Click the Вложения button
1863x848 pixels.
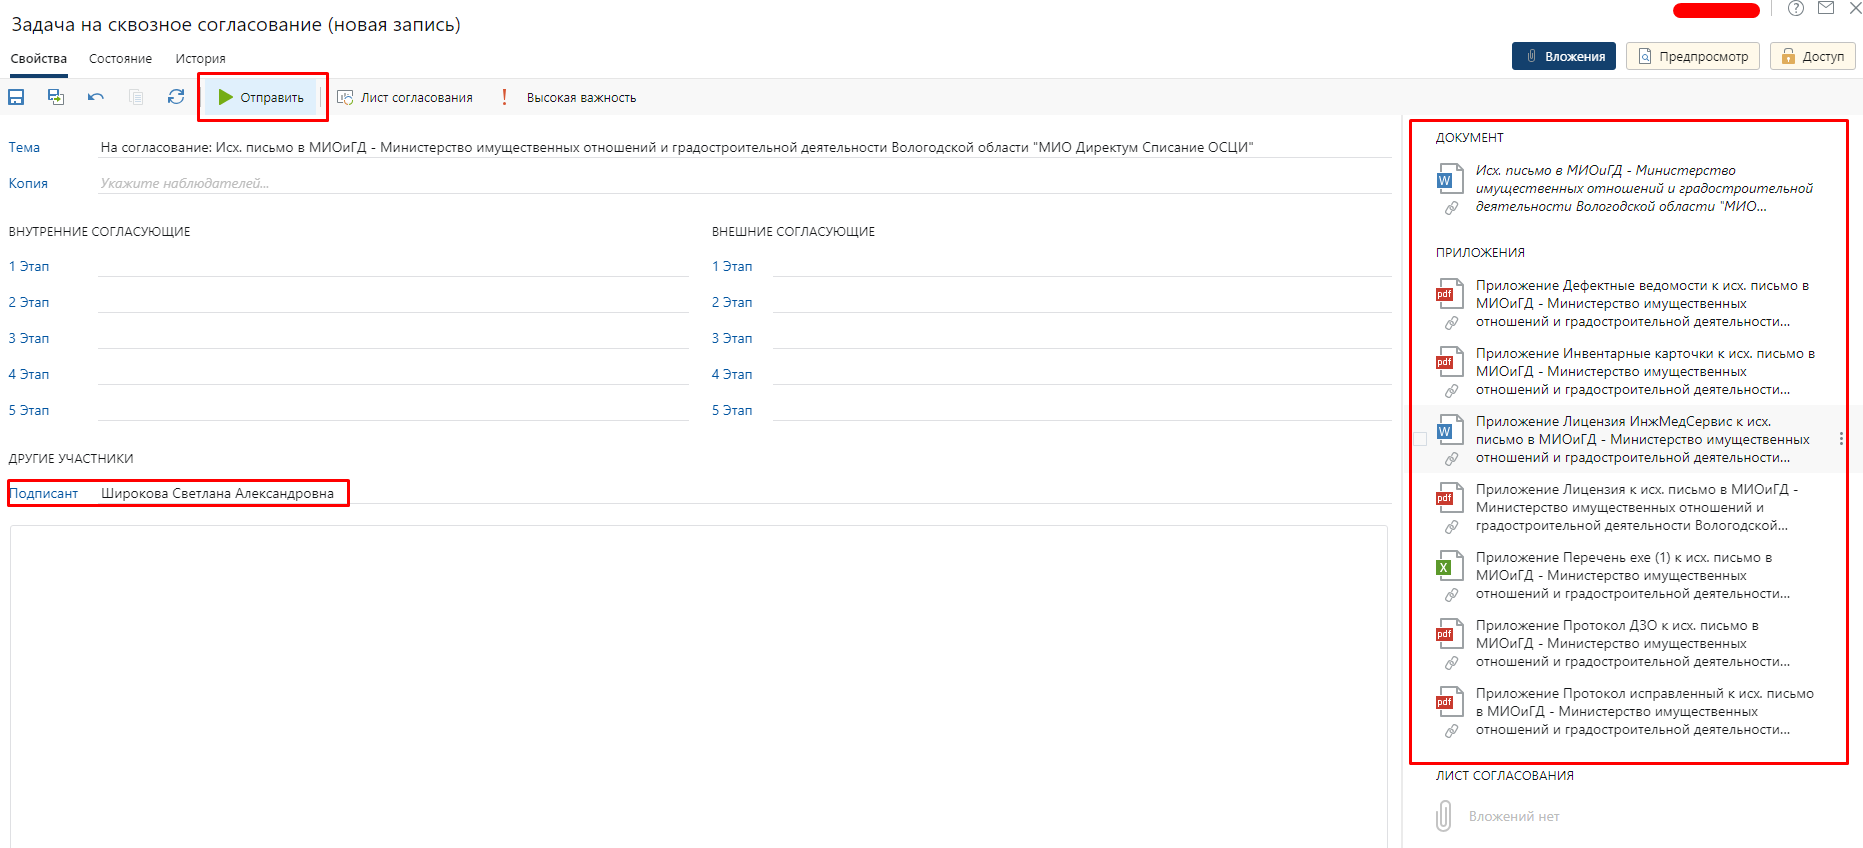(x=1565, y=56)
